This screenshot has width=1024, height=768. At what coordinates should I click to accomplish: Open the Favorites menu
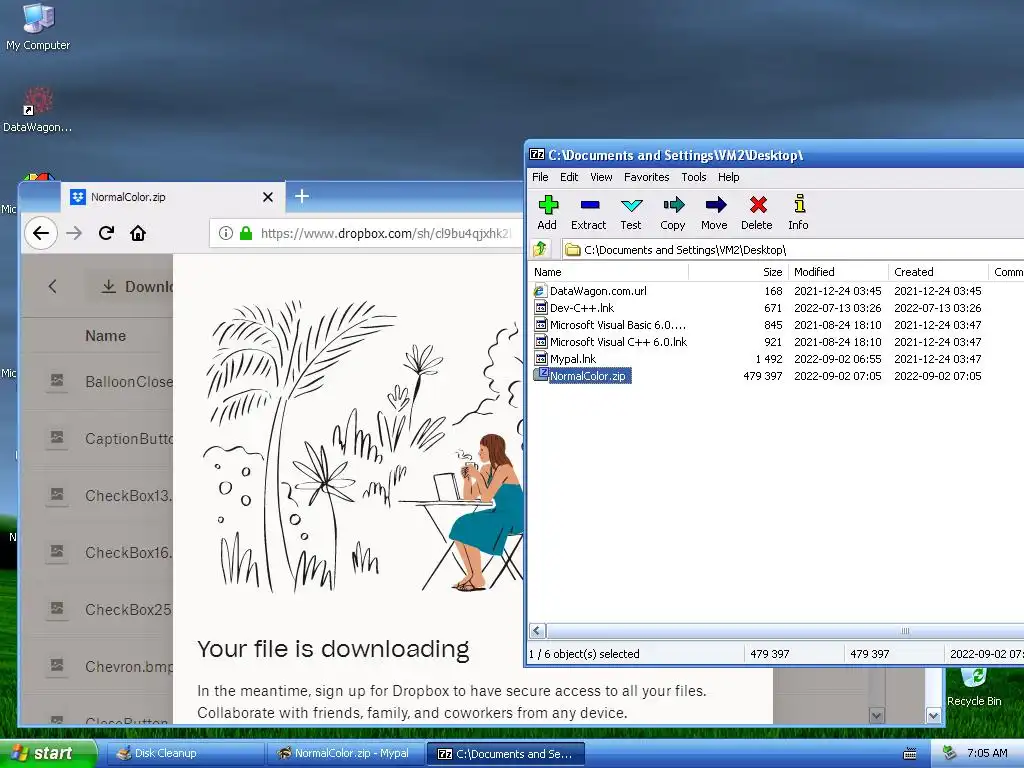coord(647,177)
